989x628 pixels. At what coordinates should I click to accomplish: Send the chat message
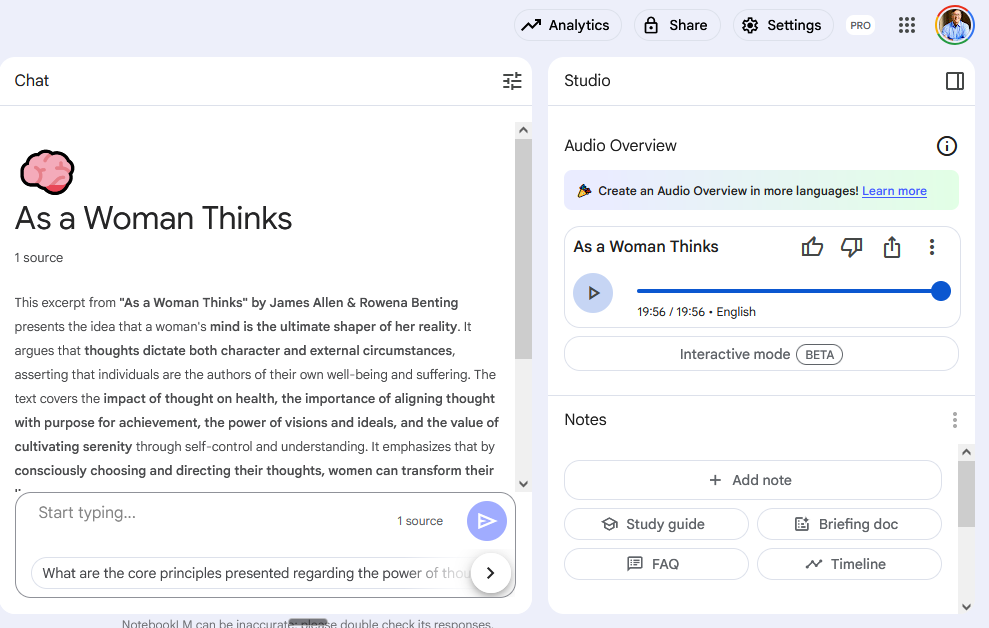coord(487,521)
